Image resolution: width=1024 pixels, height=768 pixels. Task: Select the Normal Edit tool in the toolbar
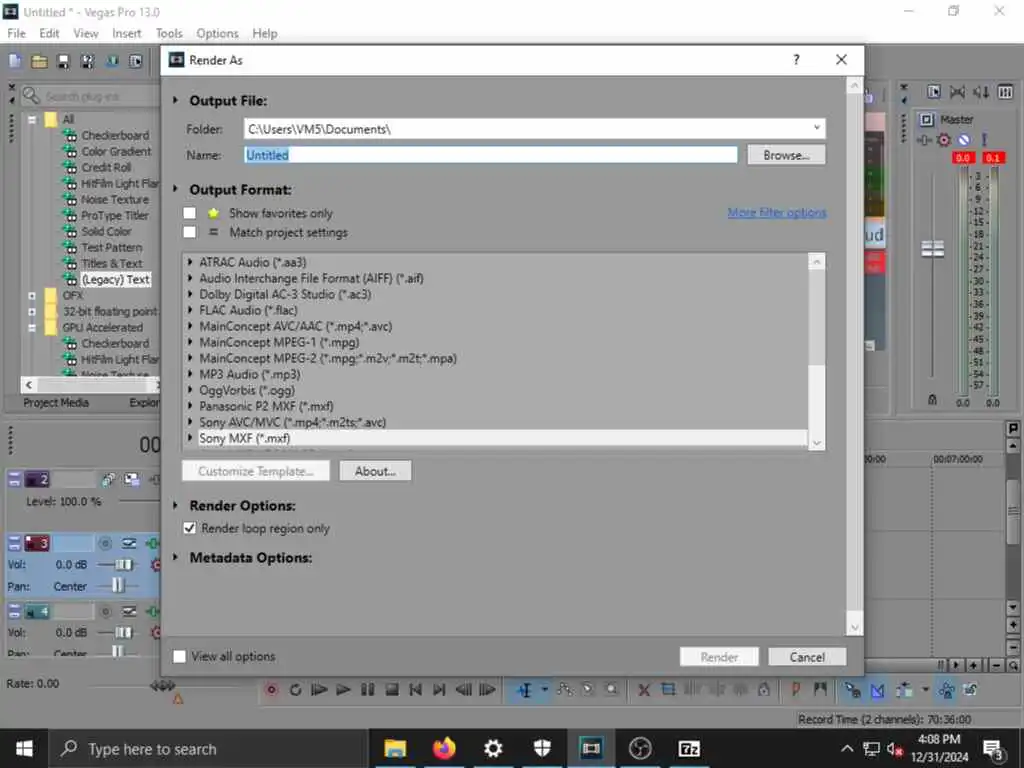pos(524,690)
